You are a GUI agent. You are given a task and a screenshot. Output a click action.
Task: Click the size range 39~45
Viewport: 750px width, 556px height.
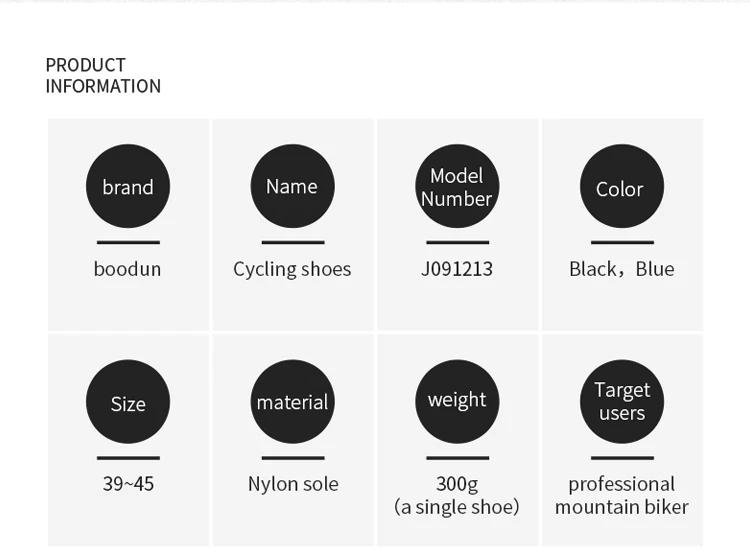128,484
